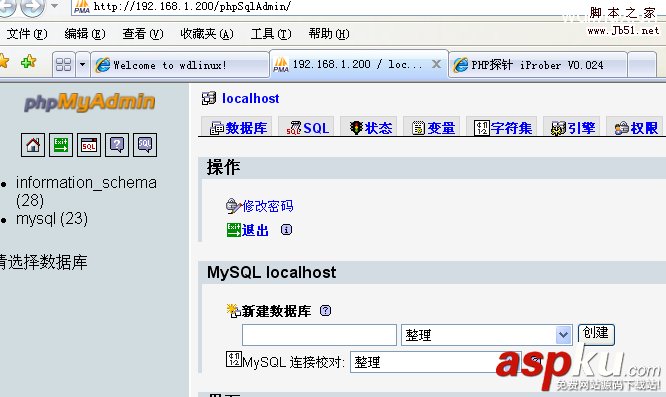This screenshot has width=666, height=397.
Task: Click the 退出 logout link
Action: tap(255, 230)
